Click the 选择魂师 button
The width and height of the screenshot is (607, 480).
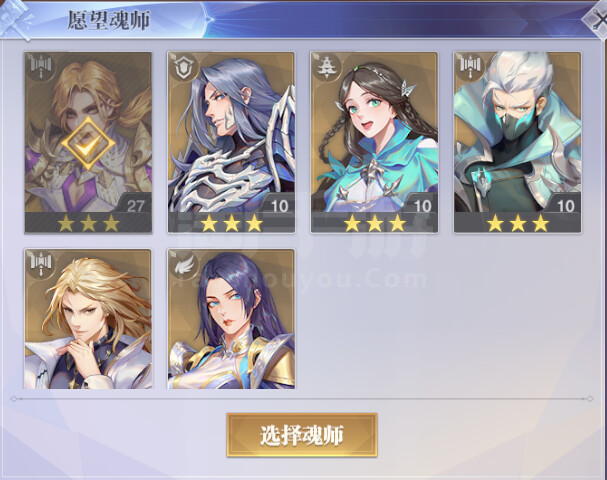click(x=302, y=435)
